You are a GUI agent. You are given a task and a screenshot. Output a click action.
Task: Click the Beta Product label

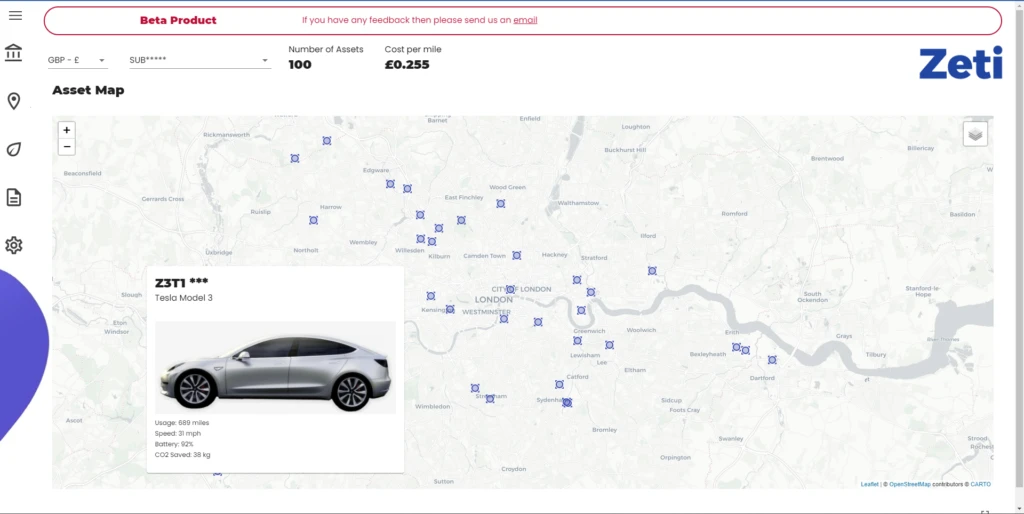[x=178, y=20]
